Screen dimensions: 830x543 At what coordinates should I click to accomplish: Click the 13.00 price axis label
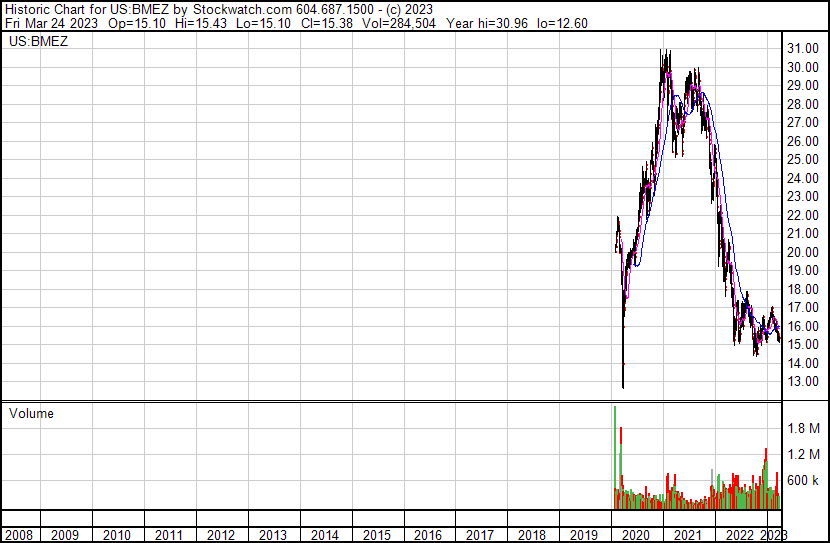click(802, 382)
